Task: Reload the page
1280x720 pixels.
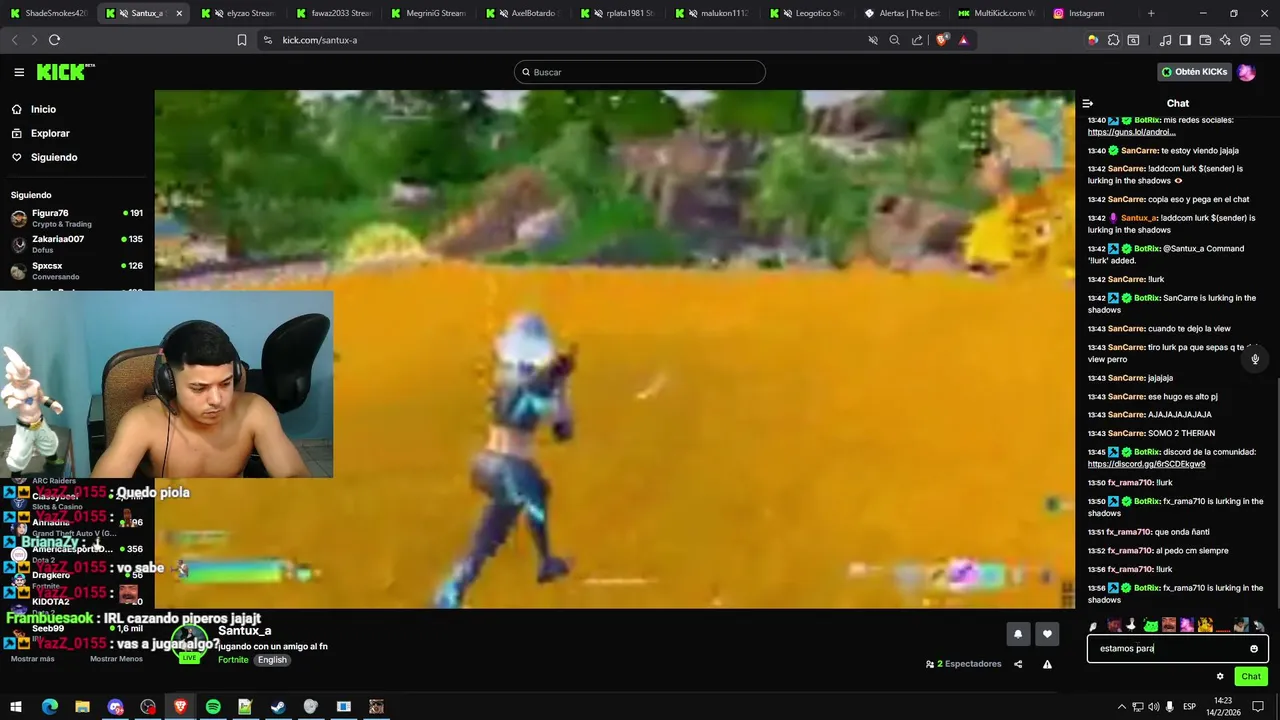Action: click(54, 40)
